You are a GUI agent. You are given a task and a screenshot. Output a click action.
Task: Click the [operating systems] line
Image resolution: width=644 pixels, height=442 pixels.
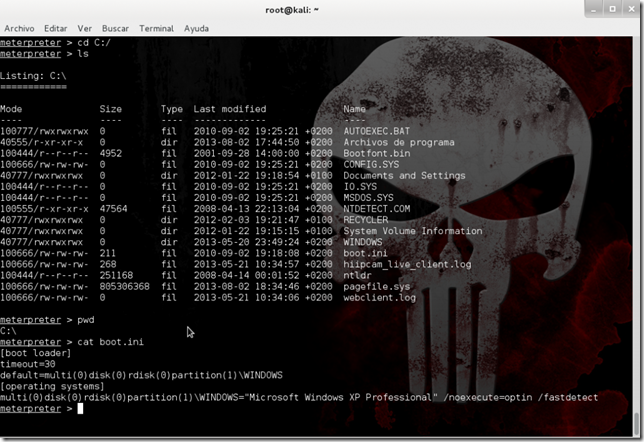[52, 386]
